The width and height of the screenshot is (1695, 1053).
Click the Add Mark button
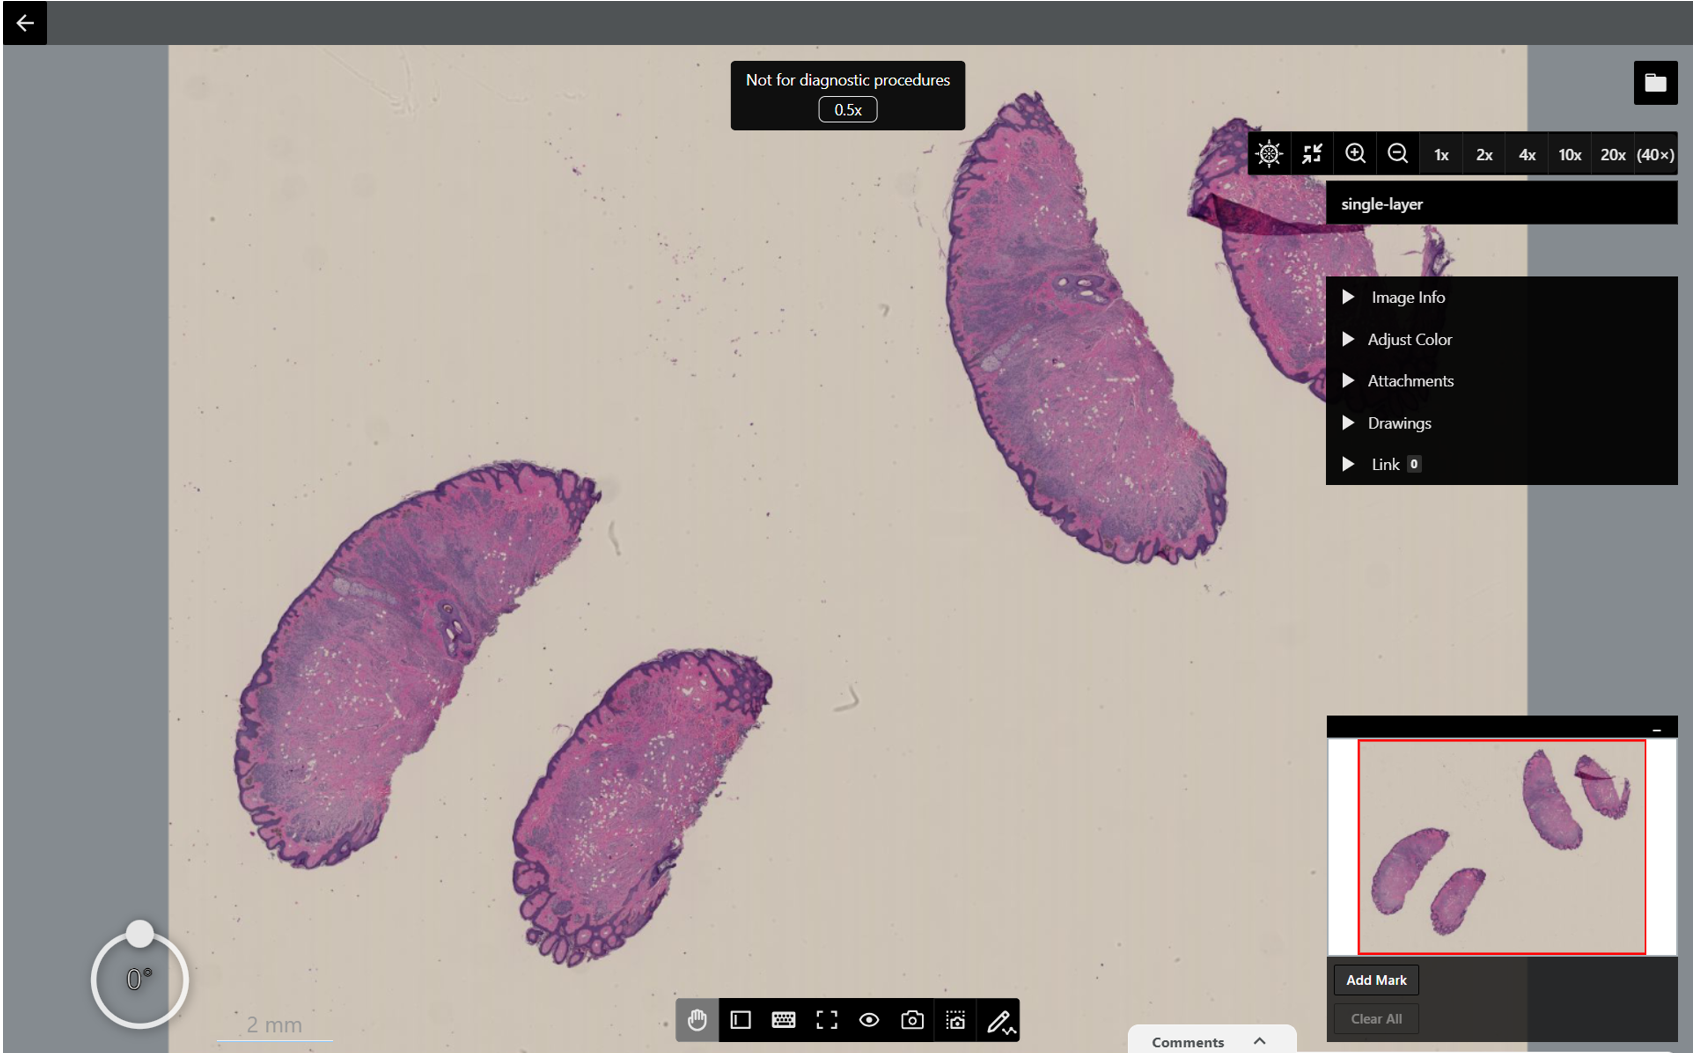pyautogui.click(x=1376, y=980)
